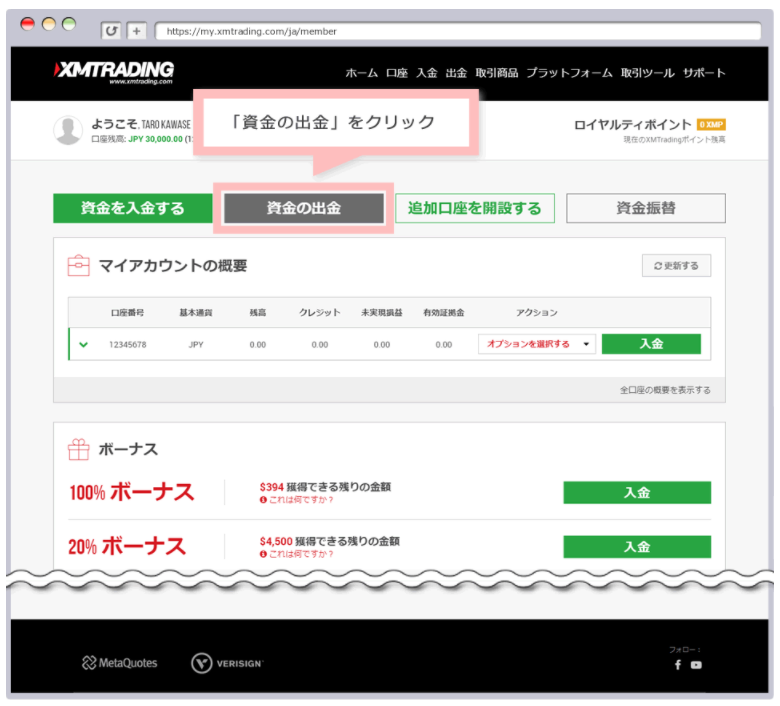The height and width of the screenshot is (706, 780).
Task: Click the VeriSign logo in footer
Action: coord(228,663)
